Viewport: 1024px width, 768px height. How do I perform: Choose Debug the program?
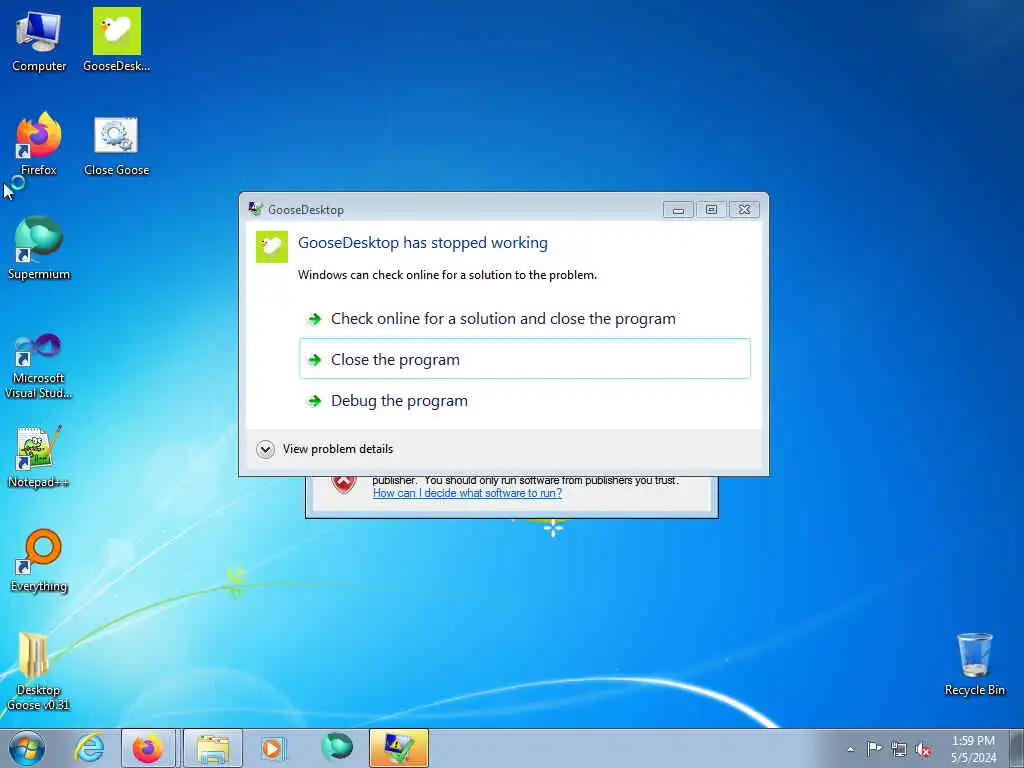pos(525,400)
